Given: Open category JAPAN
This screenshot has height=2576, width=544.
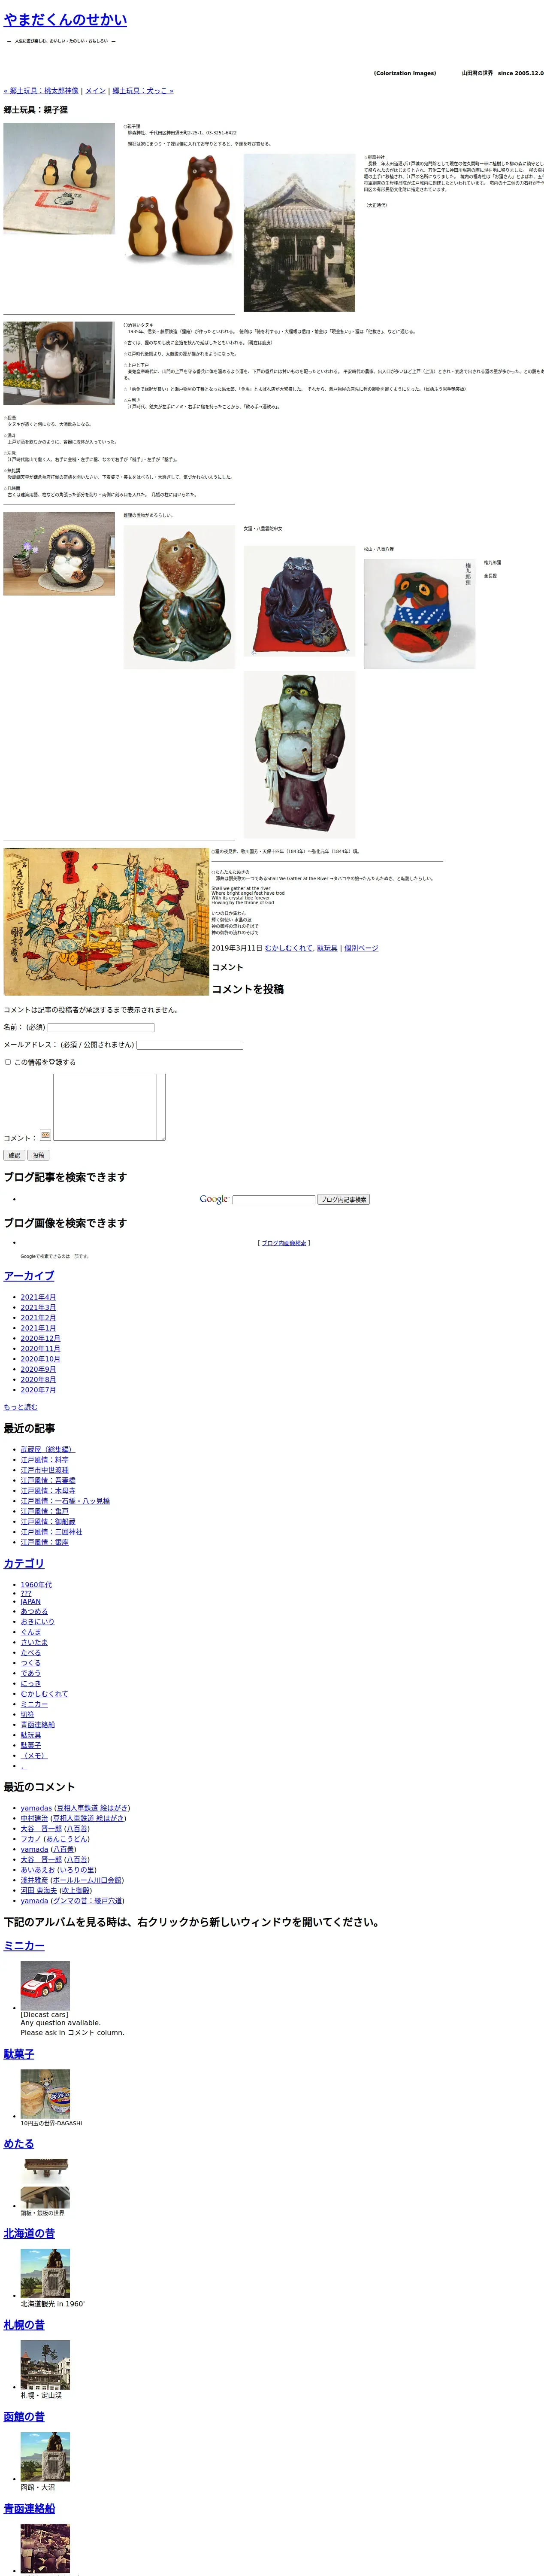Looking at the screenshot, I should click(31, 1602).
